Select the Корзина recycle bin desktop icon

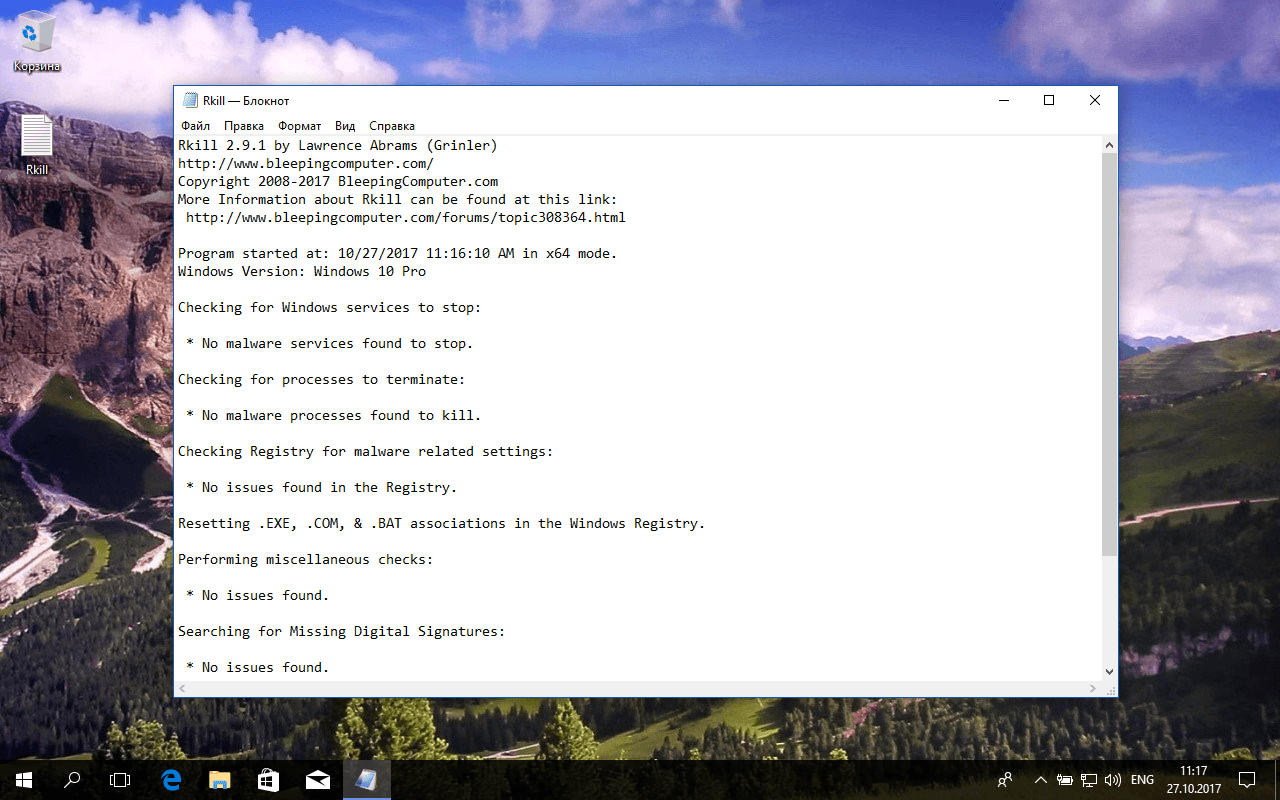click(37, 42)
